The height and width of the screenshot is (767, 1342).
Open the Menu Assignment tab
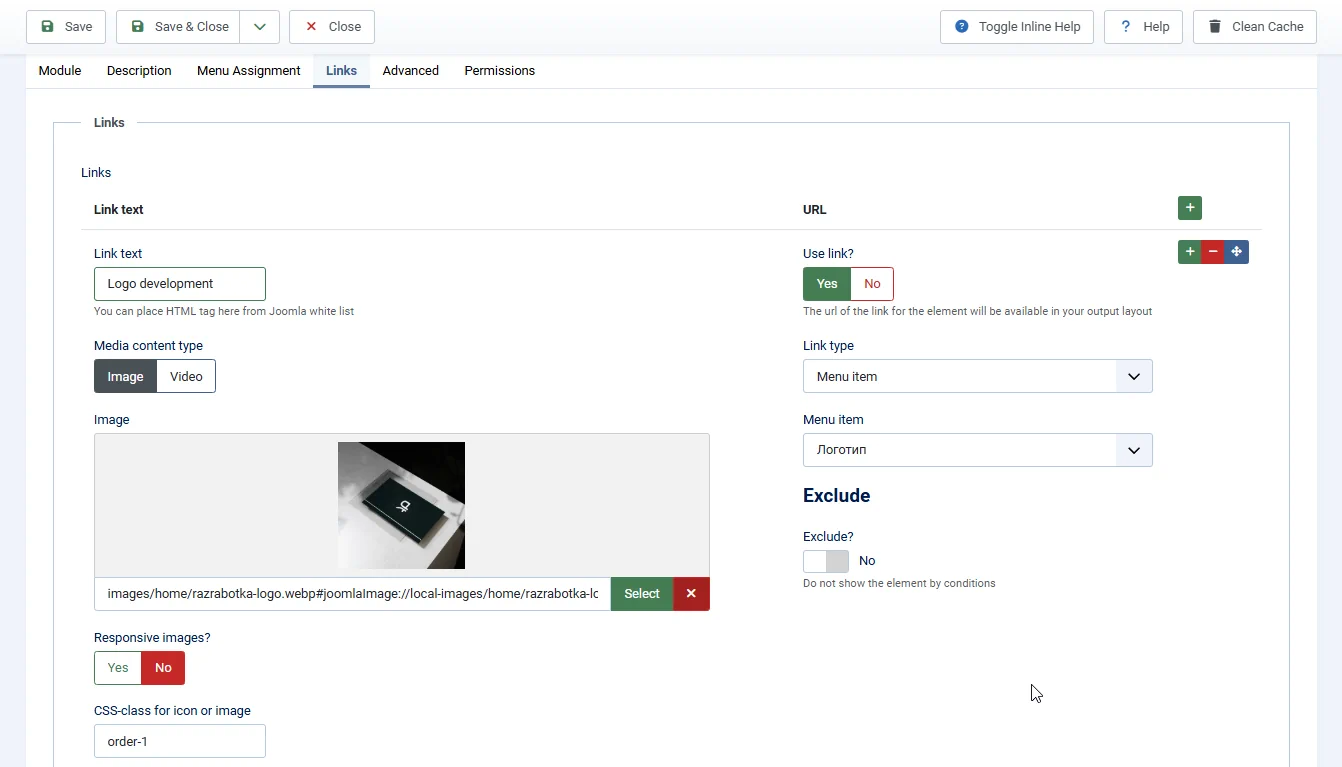pyautogui.click(x=248, y=71)
